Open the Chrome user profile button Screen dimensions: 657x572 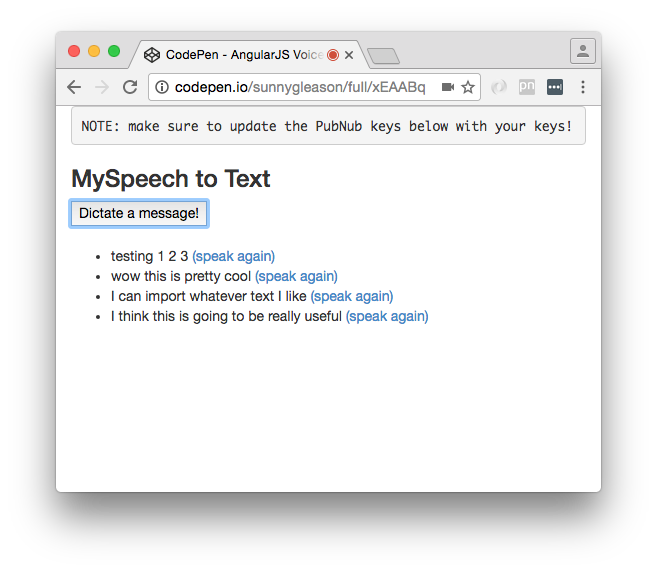[x=582, y=51]
